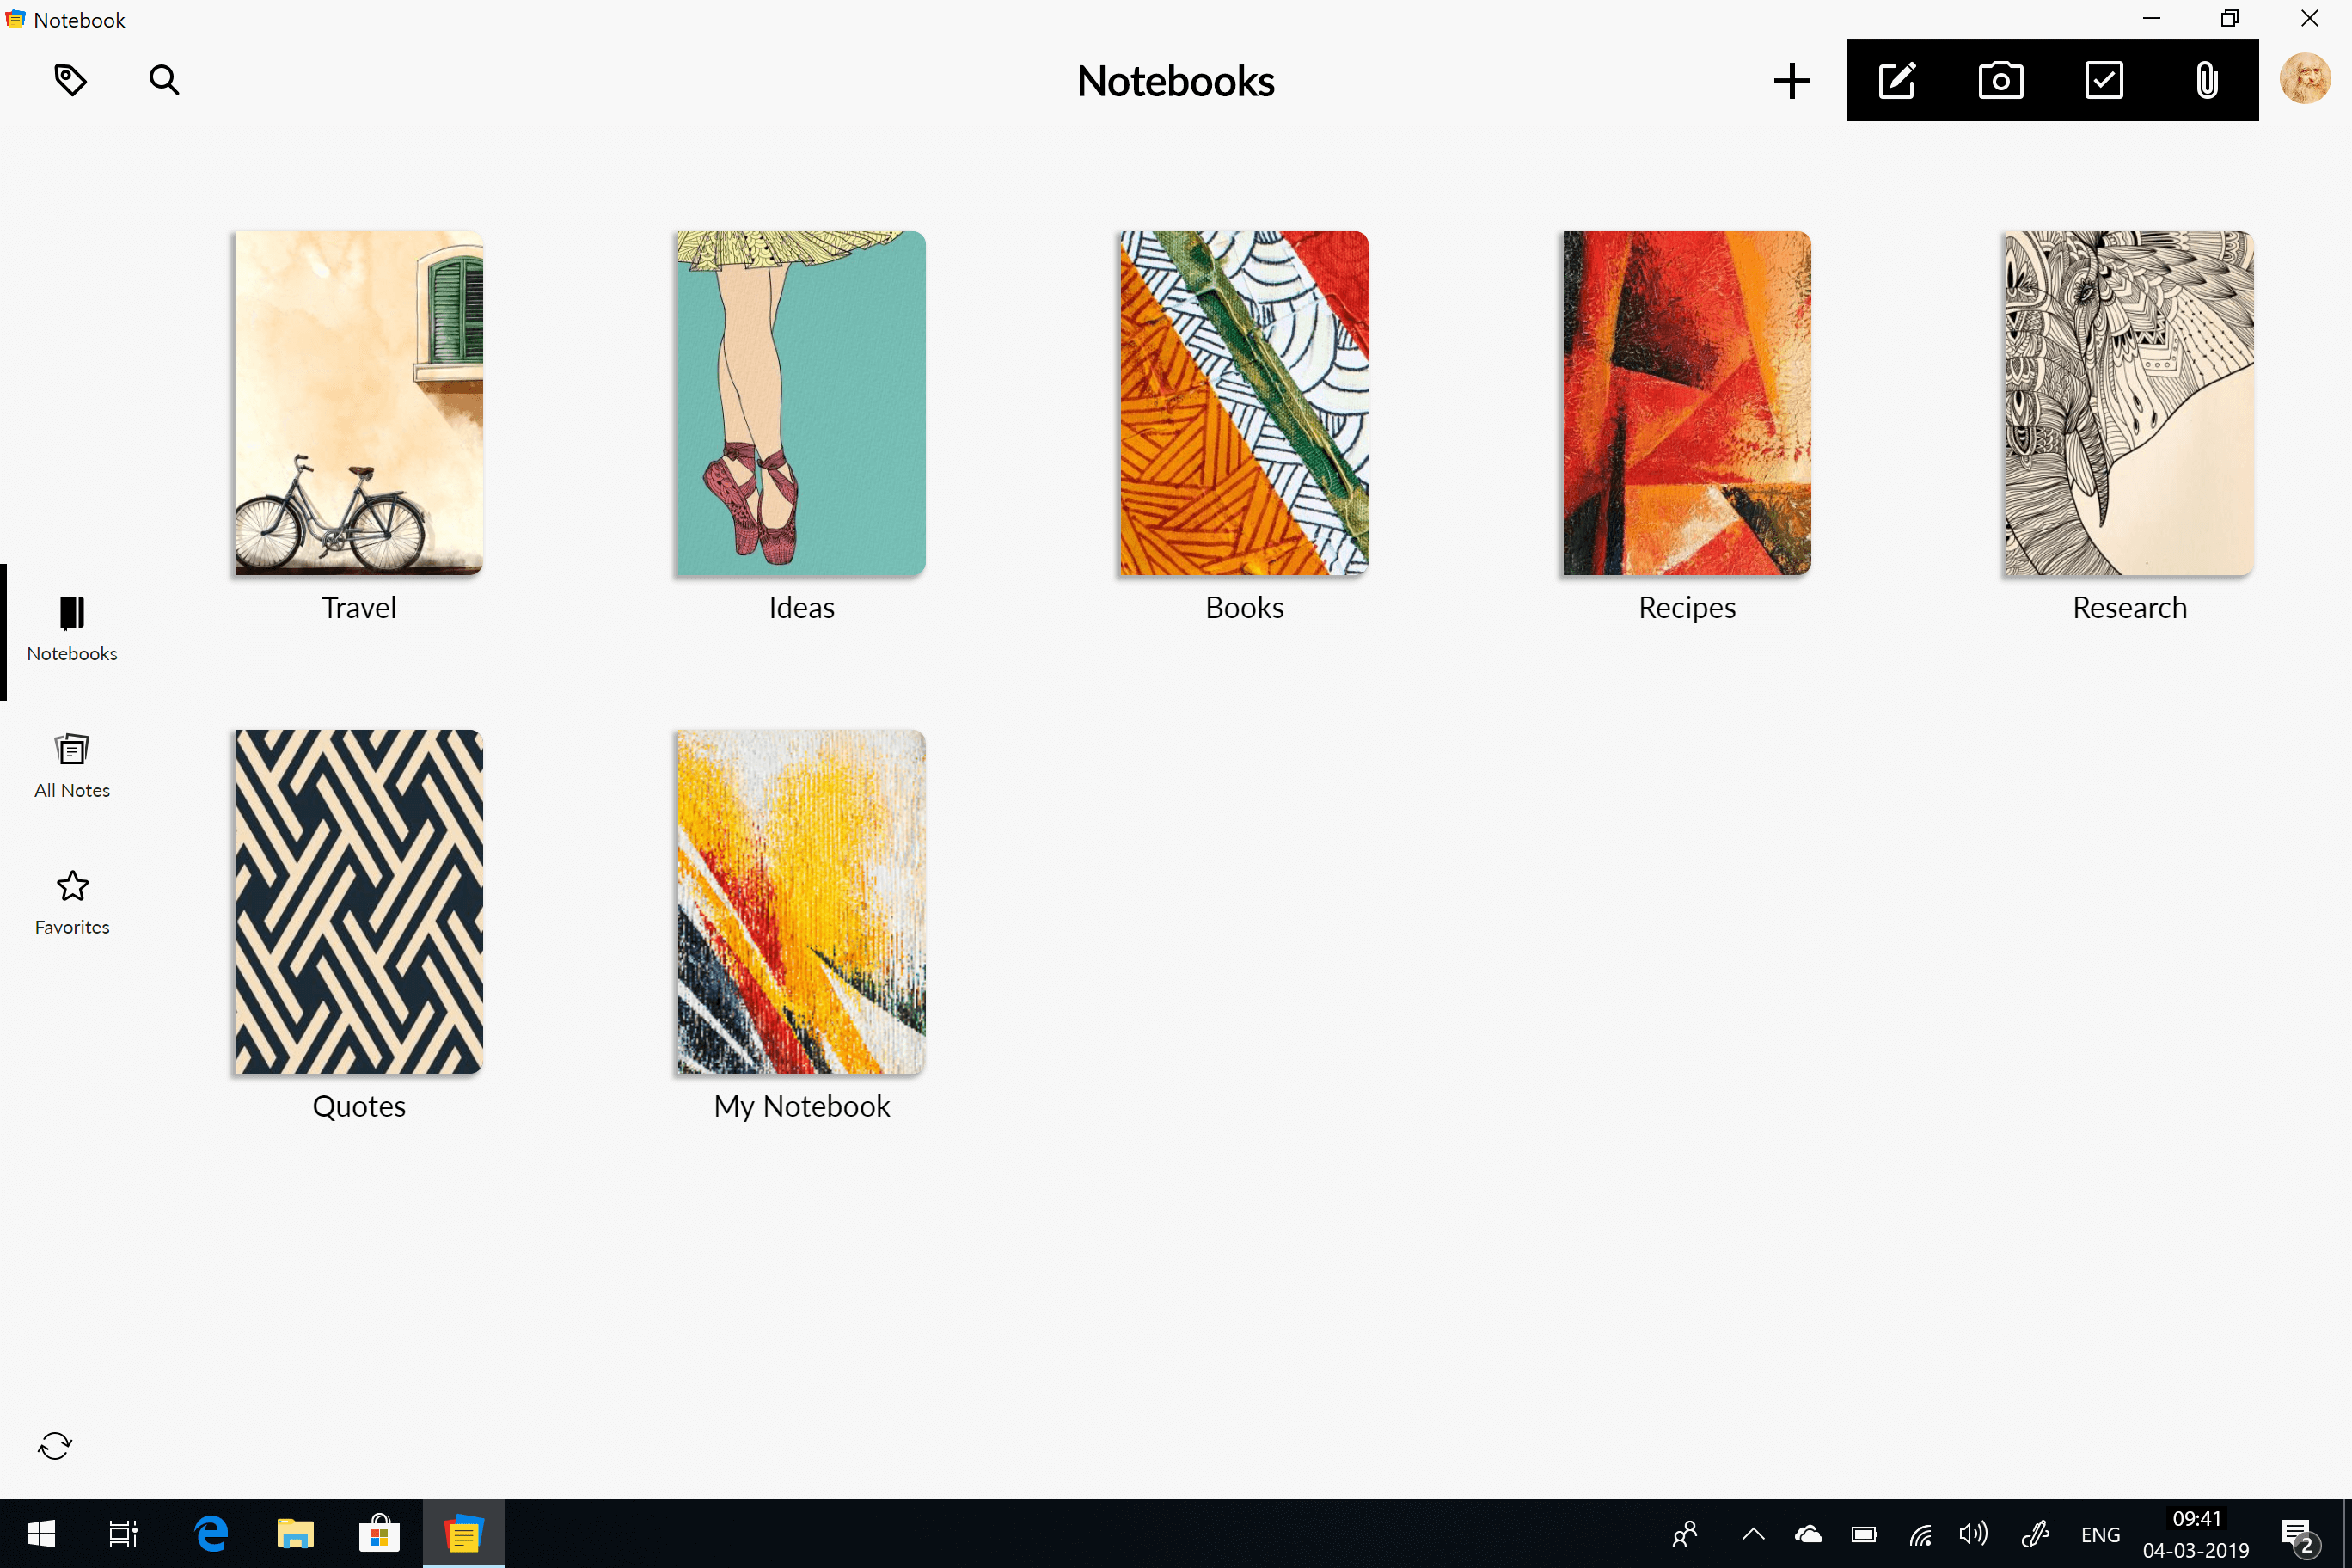Click the OneDrive cloud tray icon
The height and width of the screenshot is (1568, 2352).
(1808, 1534)
